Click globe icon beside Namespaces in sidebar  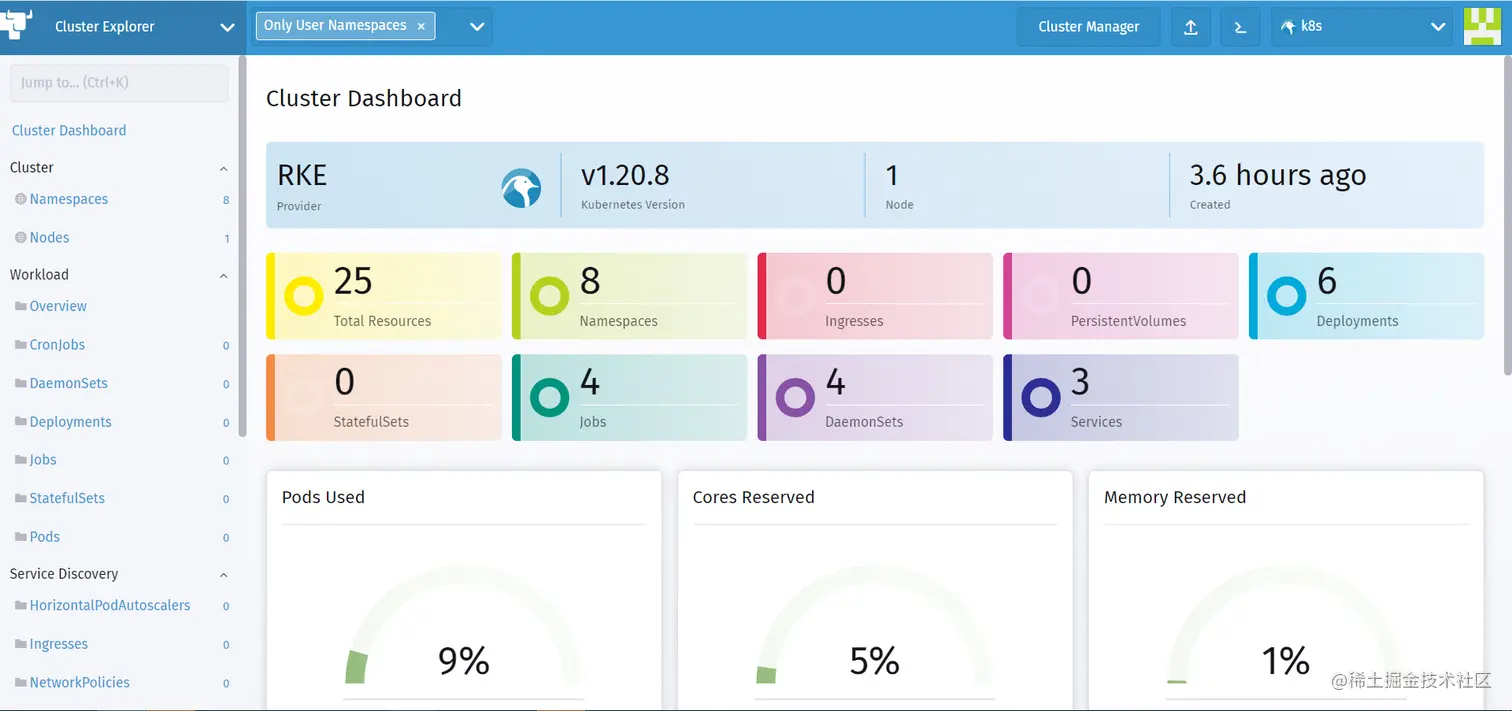[x=20, y=199]
